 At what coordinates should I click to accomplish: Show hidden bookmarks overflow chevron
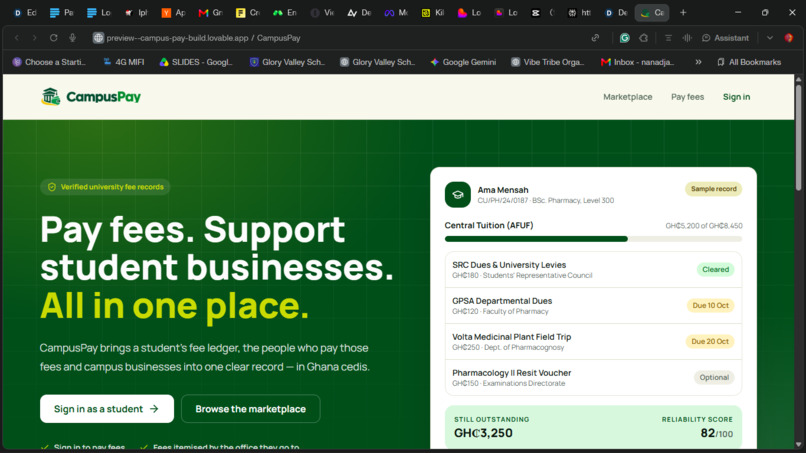(x=698, y=62)
